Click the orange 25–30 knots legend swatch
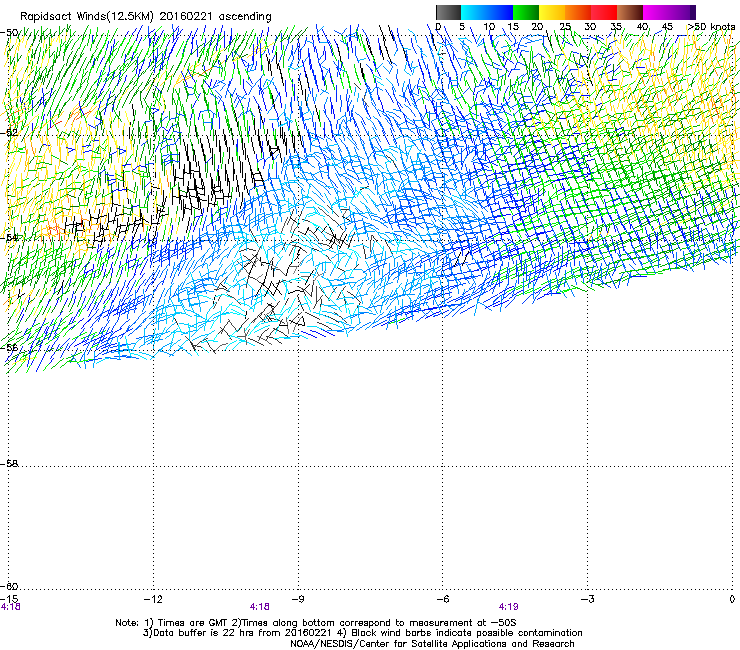 578,12
